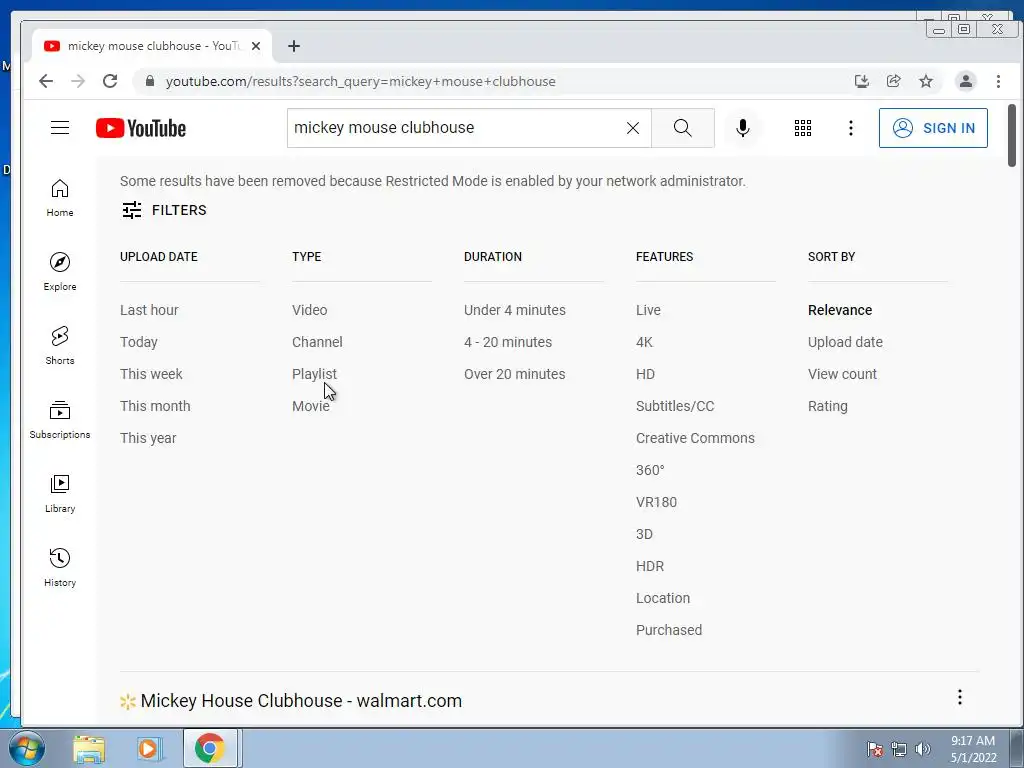This screenshot has width=1024, height=768.
Task: Sort by Rating
Action: coord(827,406)
